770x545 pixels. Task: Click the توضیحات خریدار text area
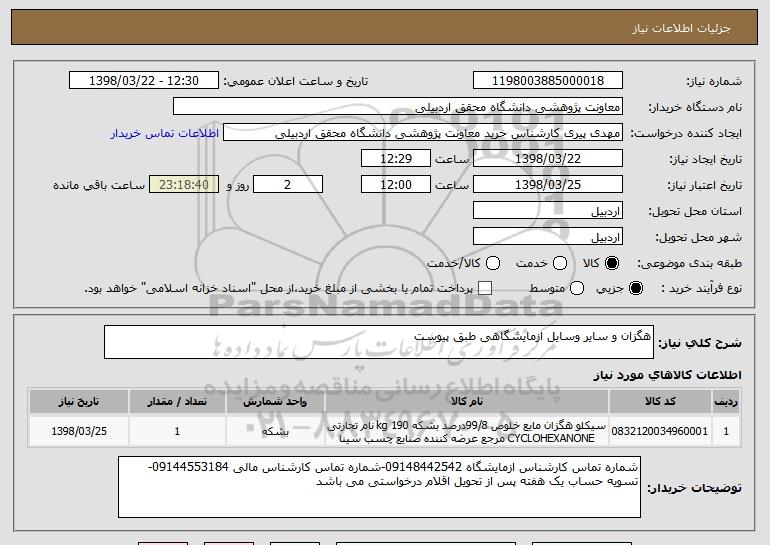coord(379,487)
